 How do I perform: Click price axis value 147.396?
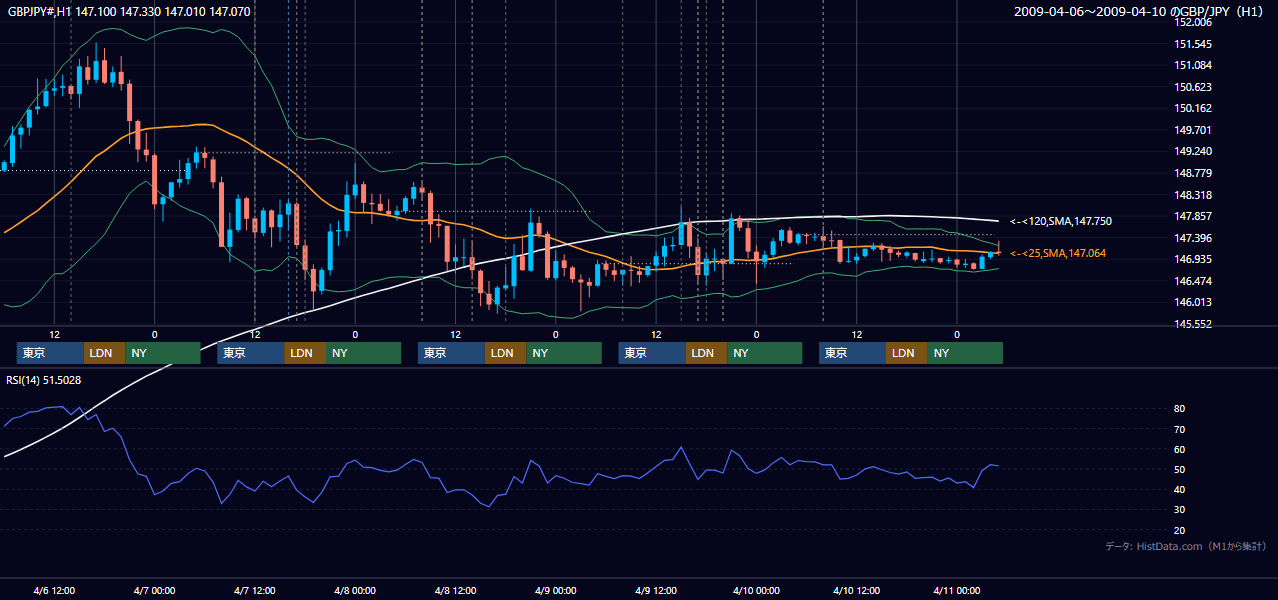point(1193,238)
